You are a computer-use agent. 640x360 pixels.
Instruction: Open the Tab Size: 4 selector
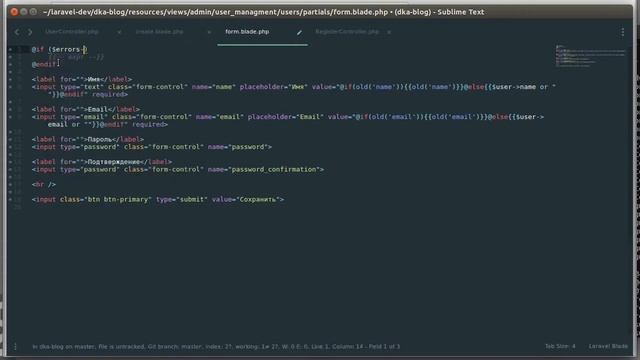point(560,346)
